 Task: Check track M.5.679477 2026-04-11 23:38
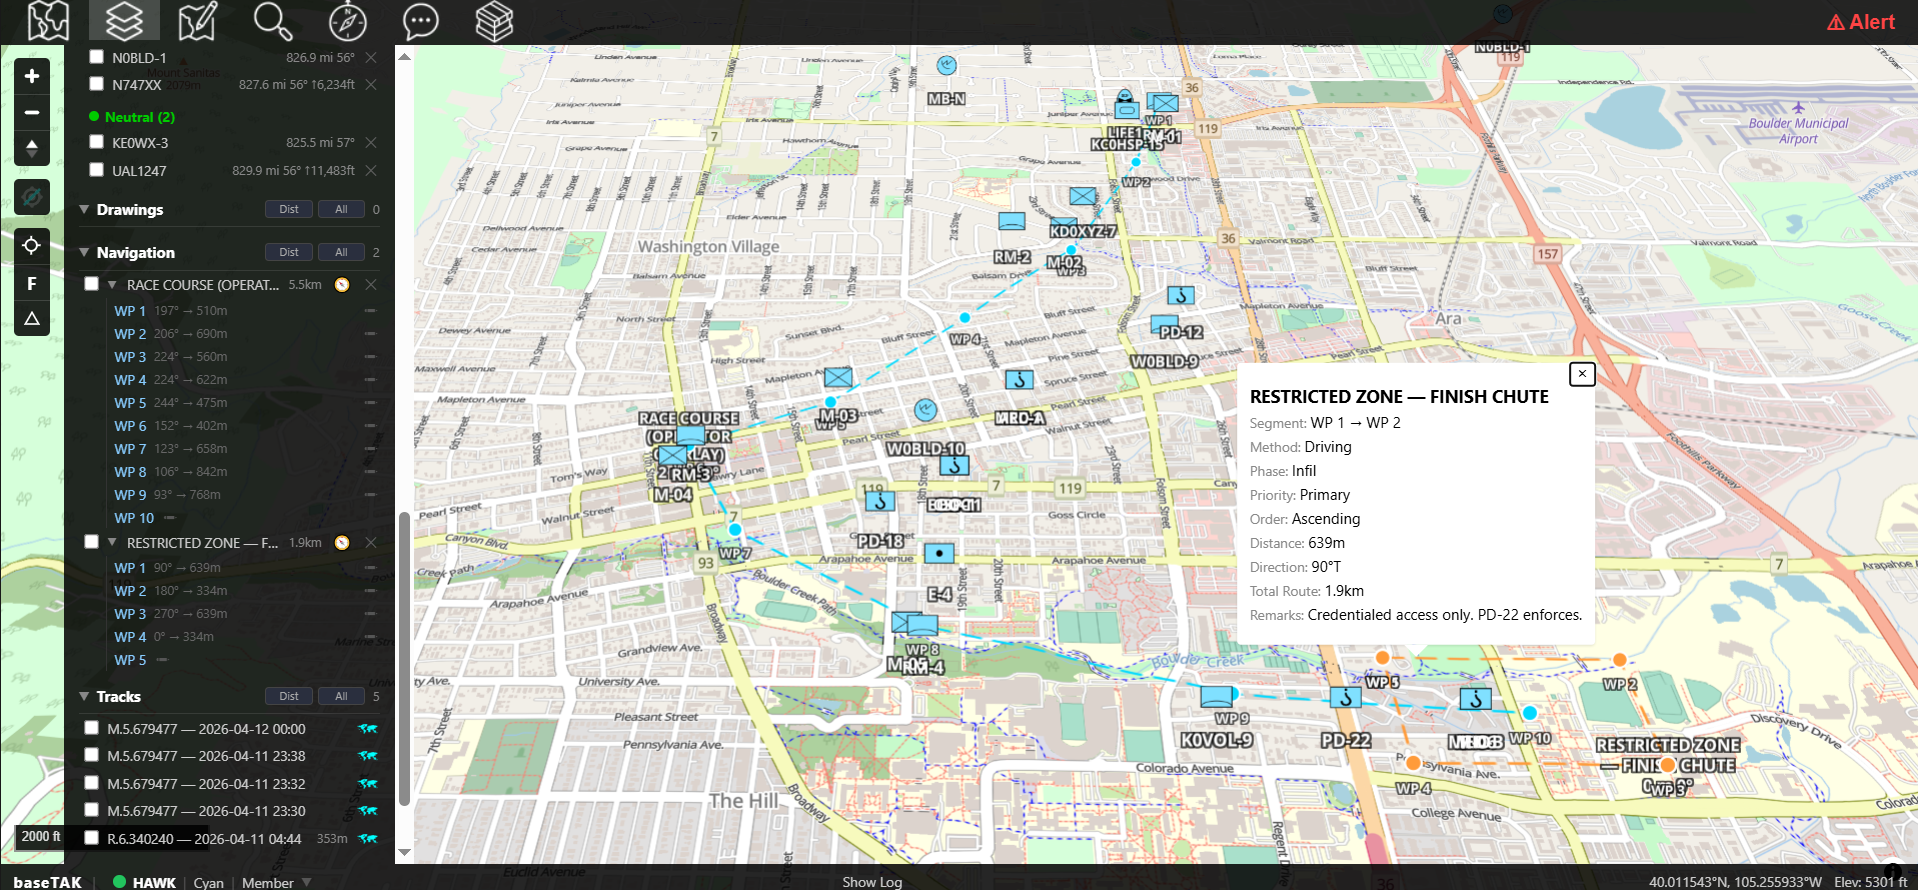click(92, 755)
